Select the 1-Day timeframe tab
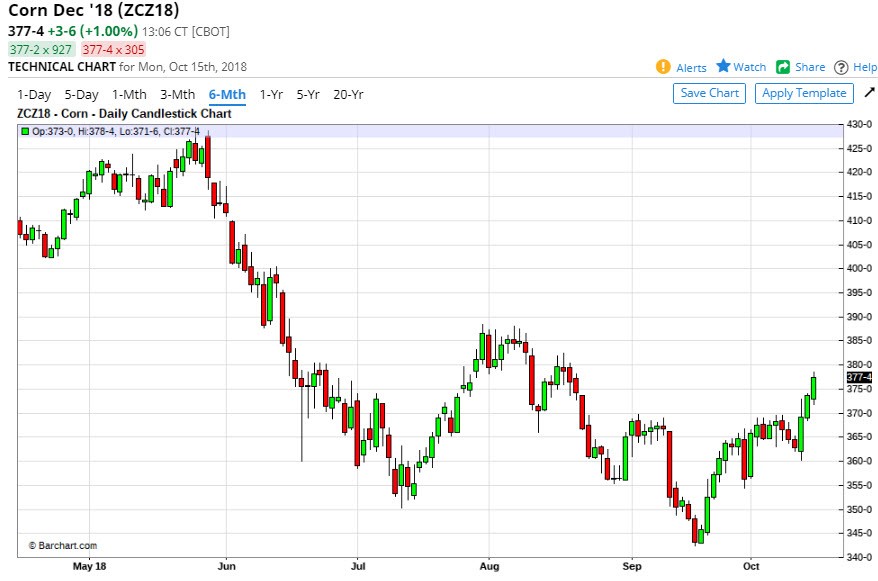The image size is (878, 581). coord(34,95)
